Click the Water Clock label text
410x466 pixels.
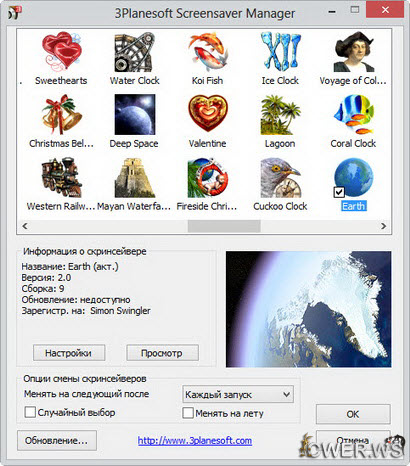click(135, 81)
